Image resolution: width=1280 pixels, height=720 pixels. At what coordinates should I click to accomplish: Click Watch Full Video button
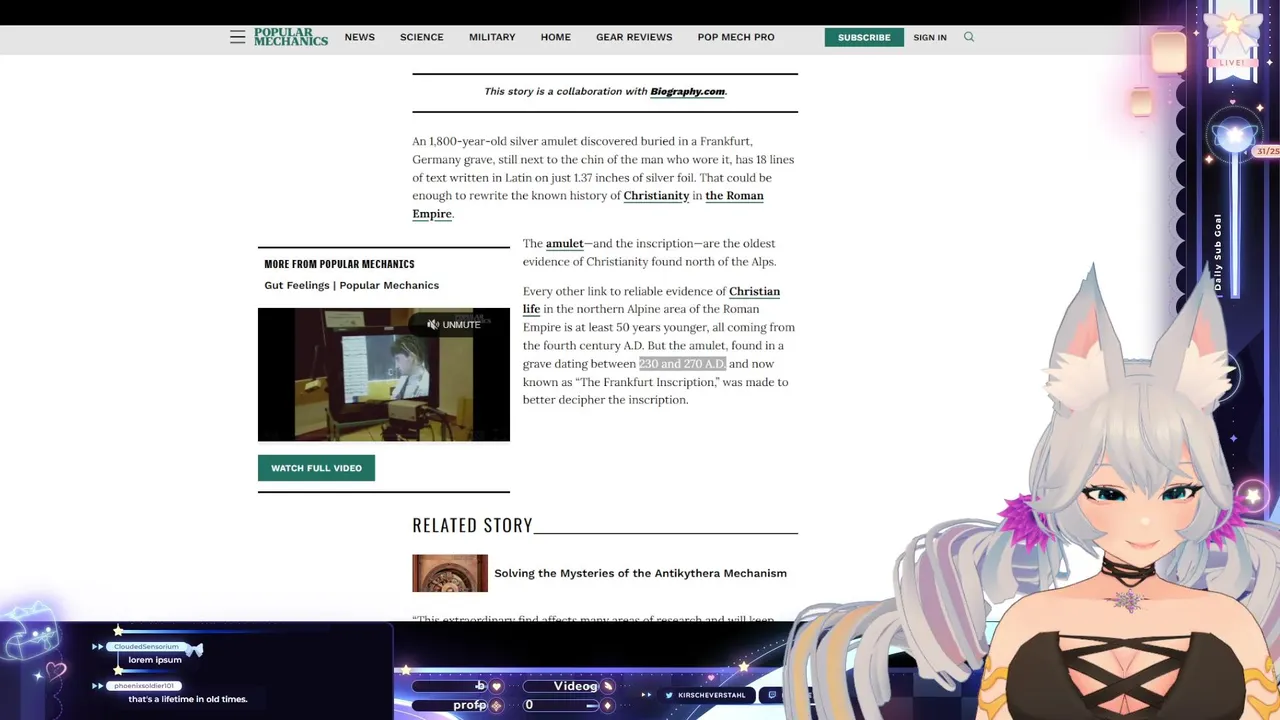(316, 468)
